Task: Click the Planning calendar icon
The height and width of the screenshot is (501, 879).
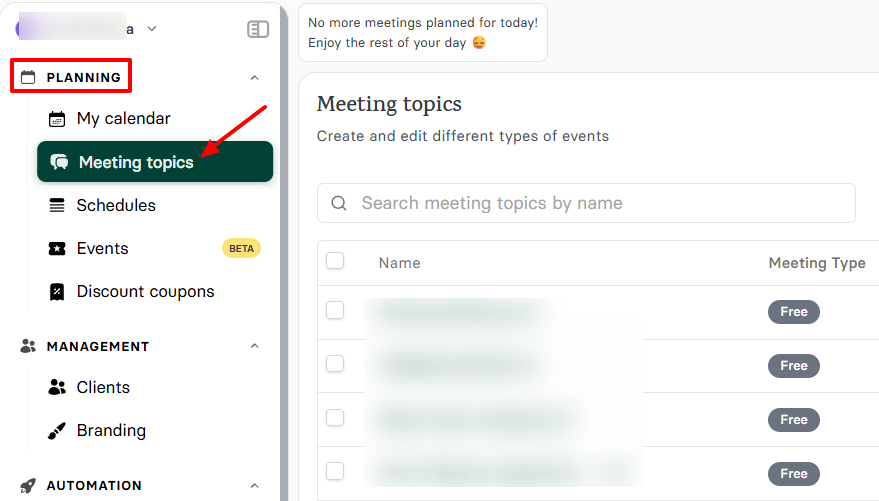Action: pos(28,77)
